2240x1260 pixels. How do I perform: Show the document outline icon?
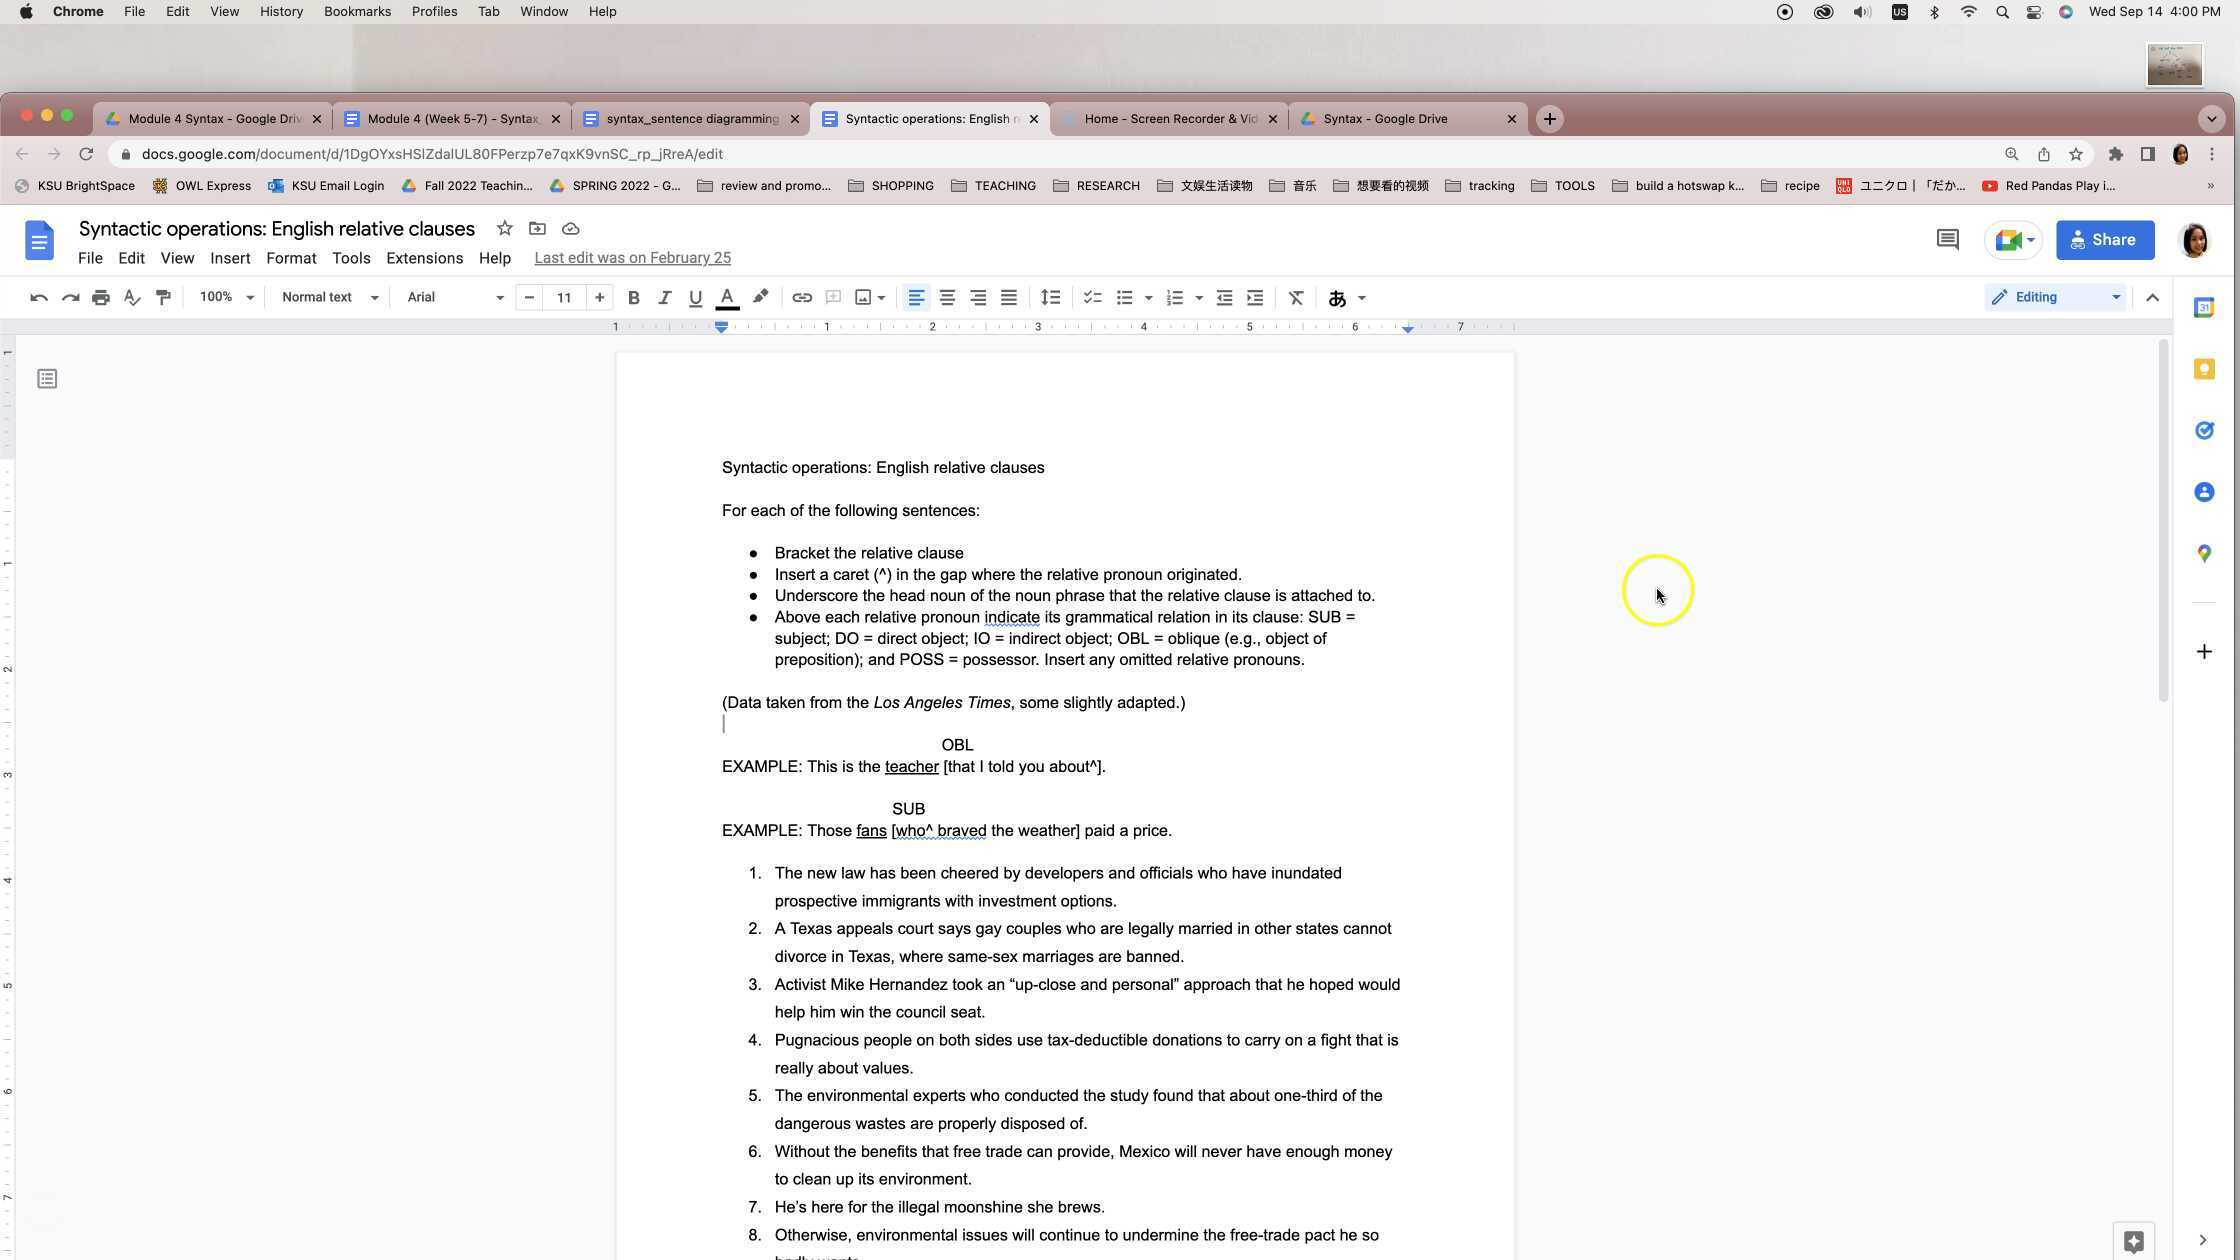[47, 379]
